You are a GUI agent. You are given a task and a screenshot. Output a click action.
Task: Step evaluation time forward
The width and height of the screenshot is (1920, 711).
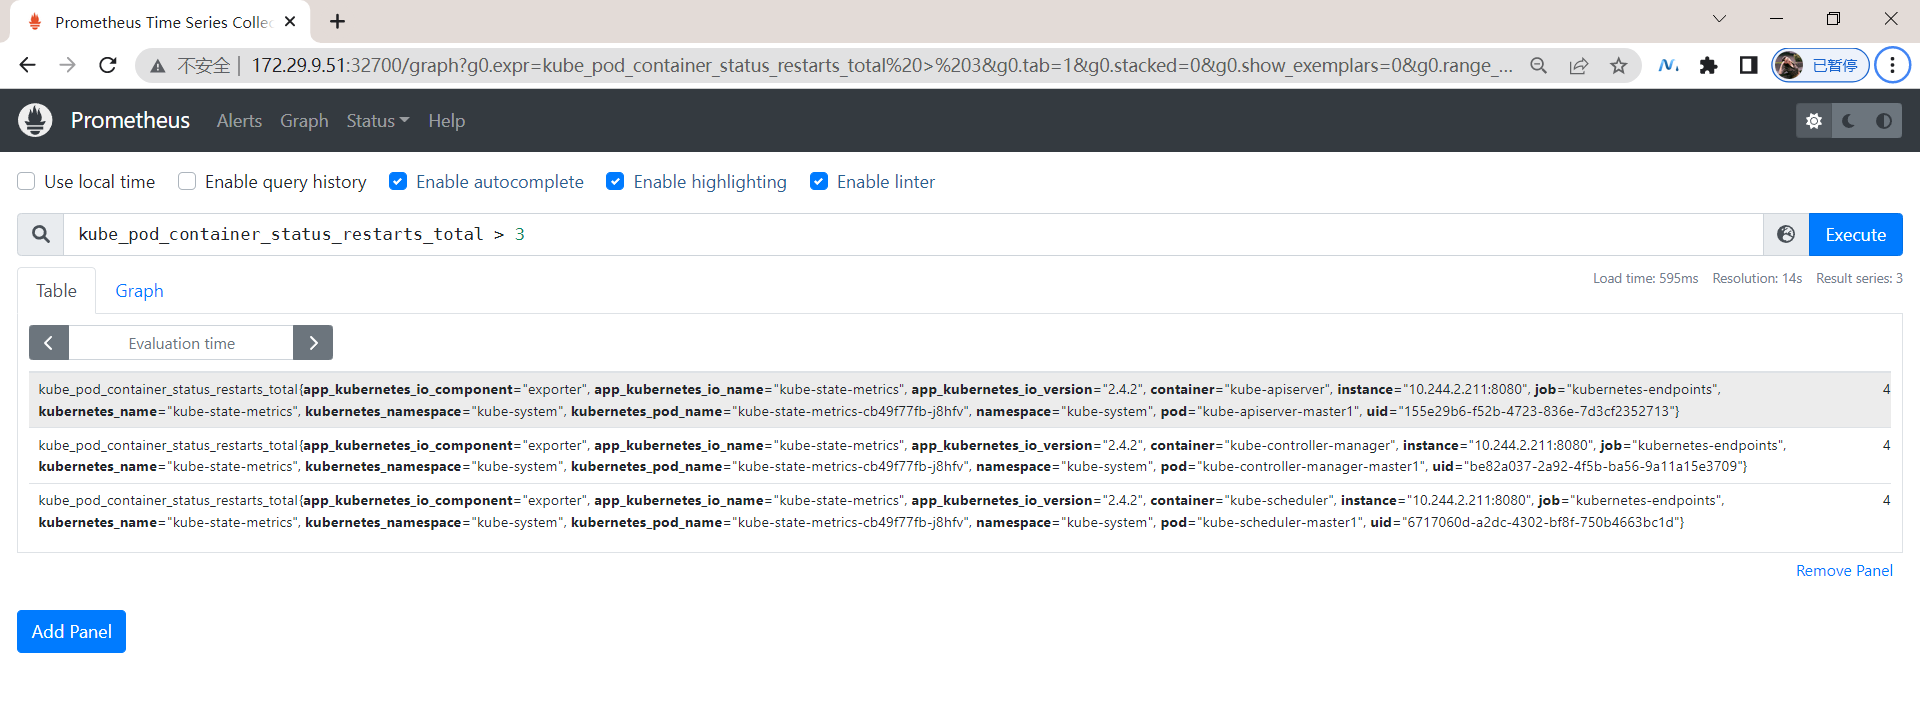click(x=313, y=343)
